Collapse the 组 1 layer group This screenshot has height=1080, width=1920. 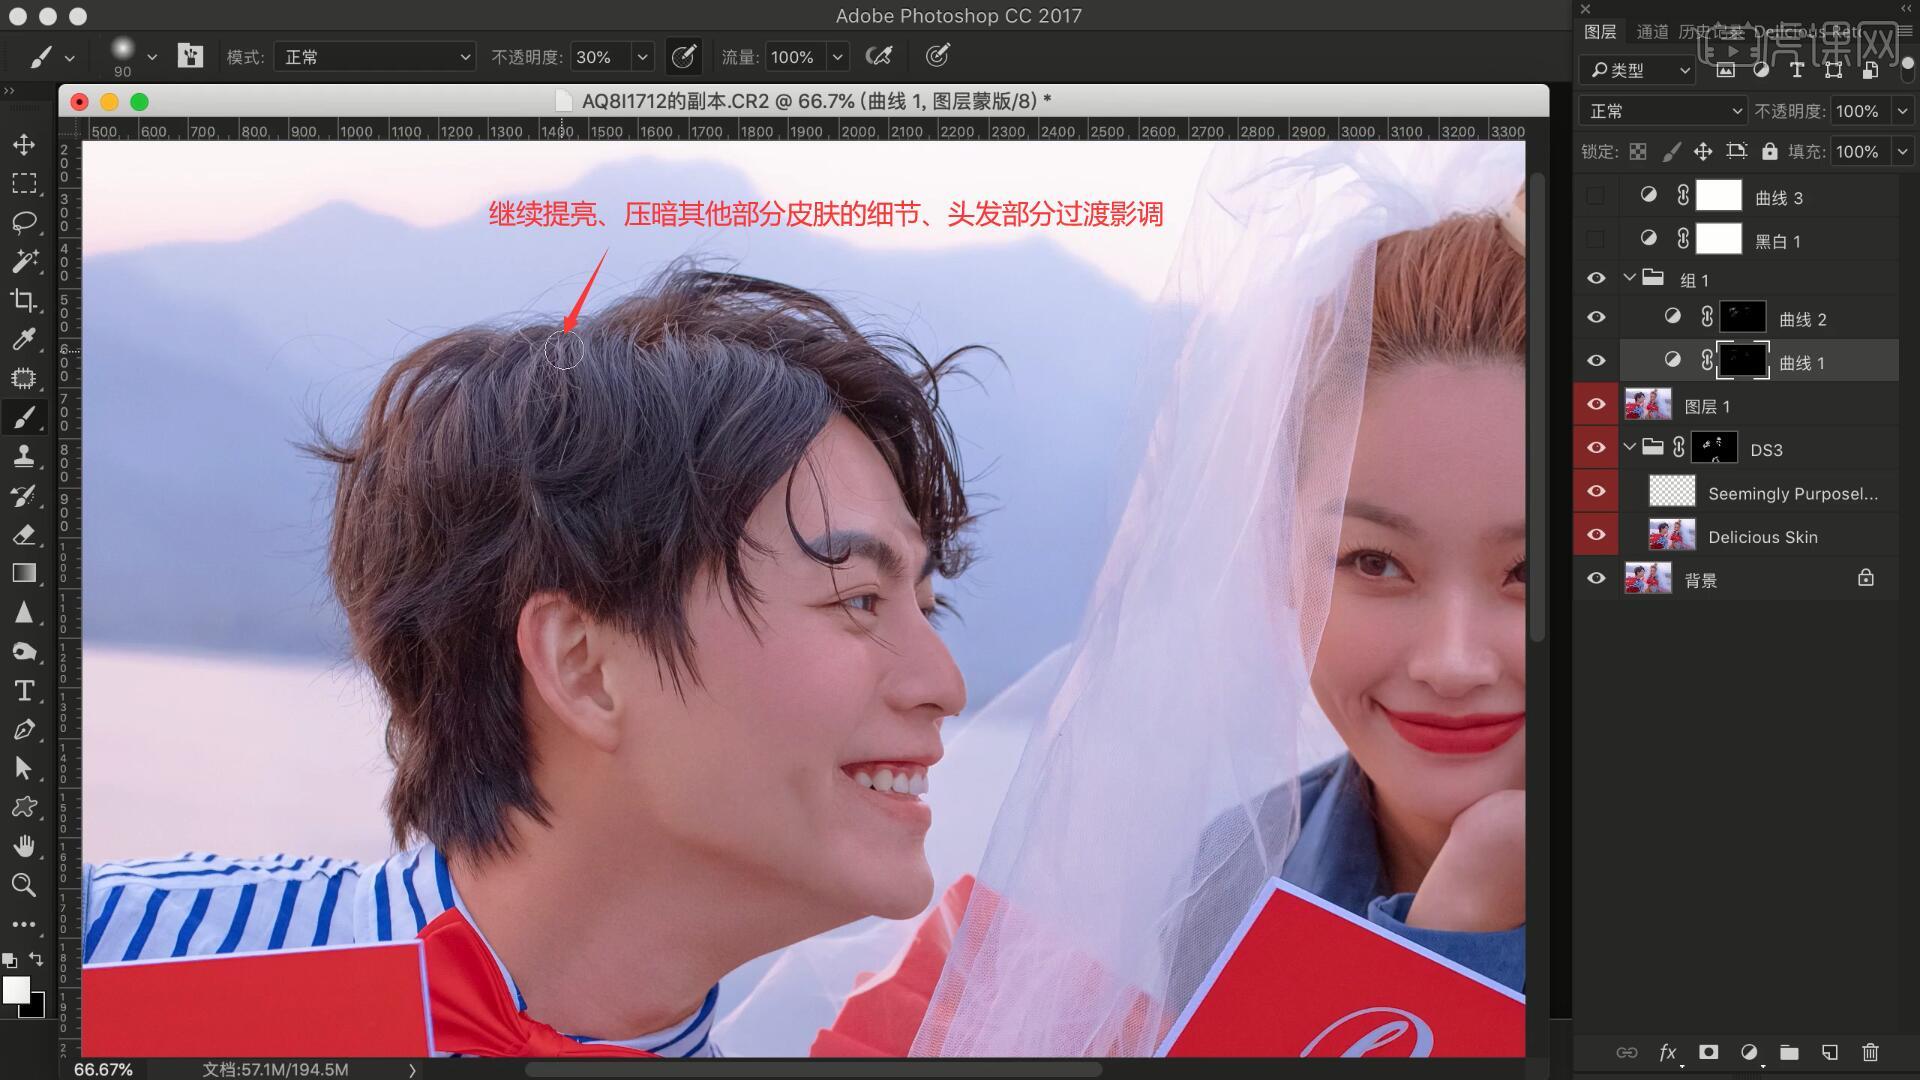(x=1630, y=278)
